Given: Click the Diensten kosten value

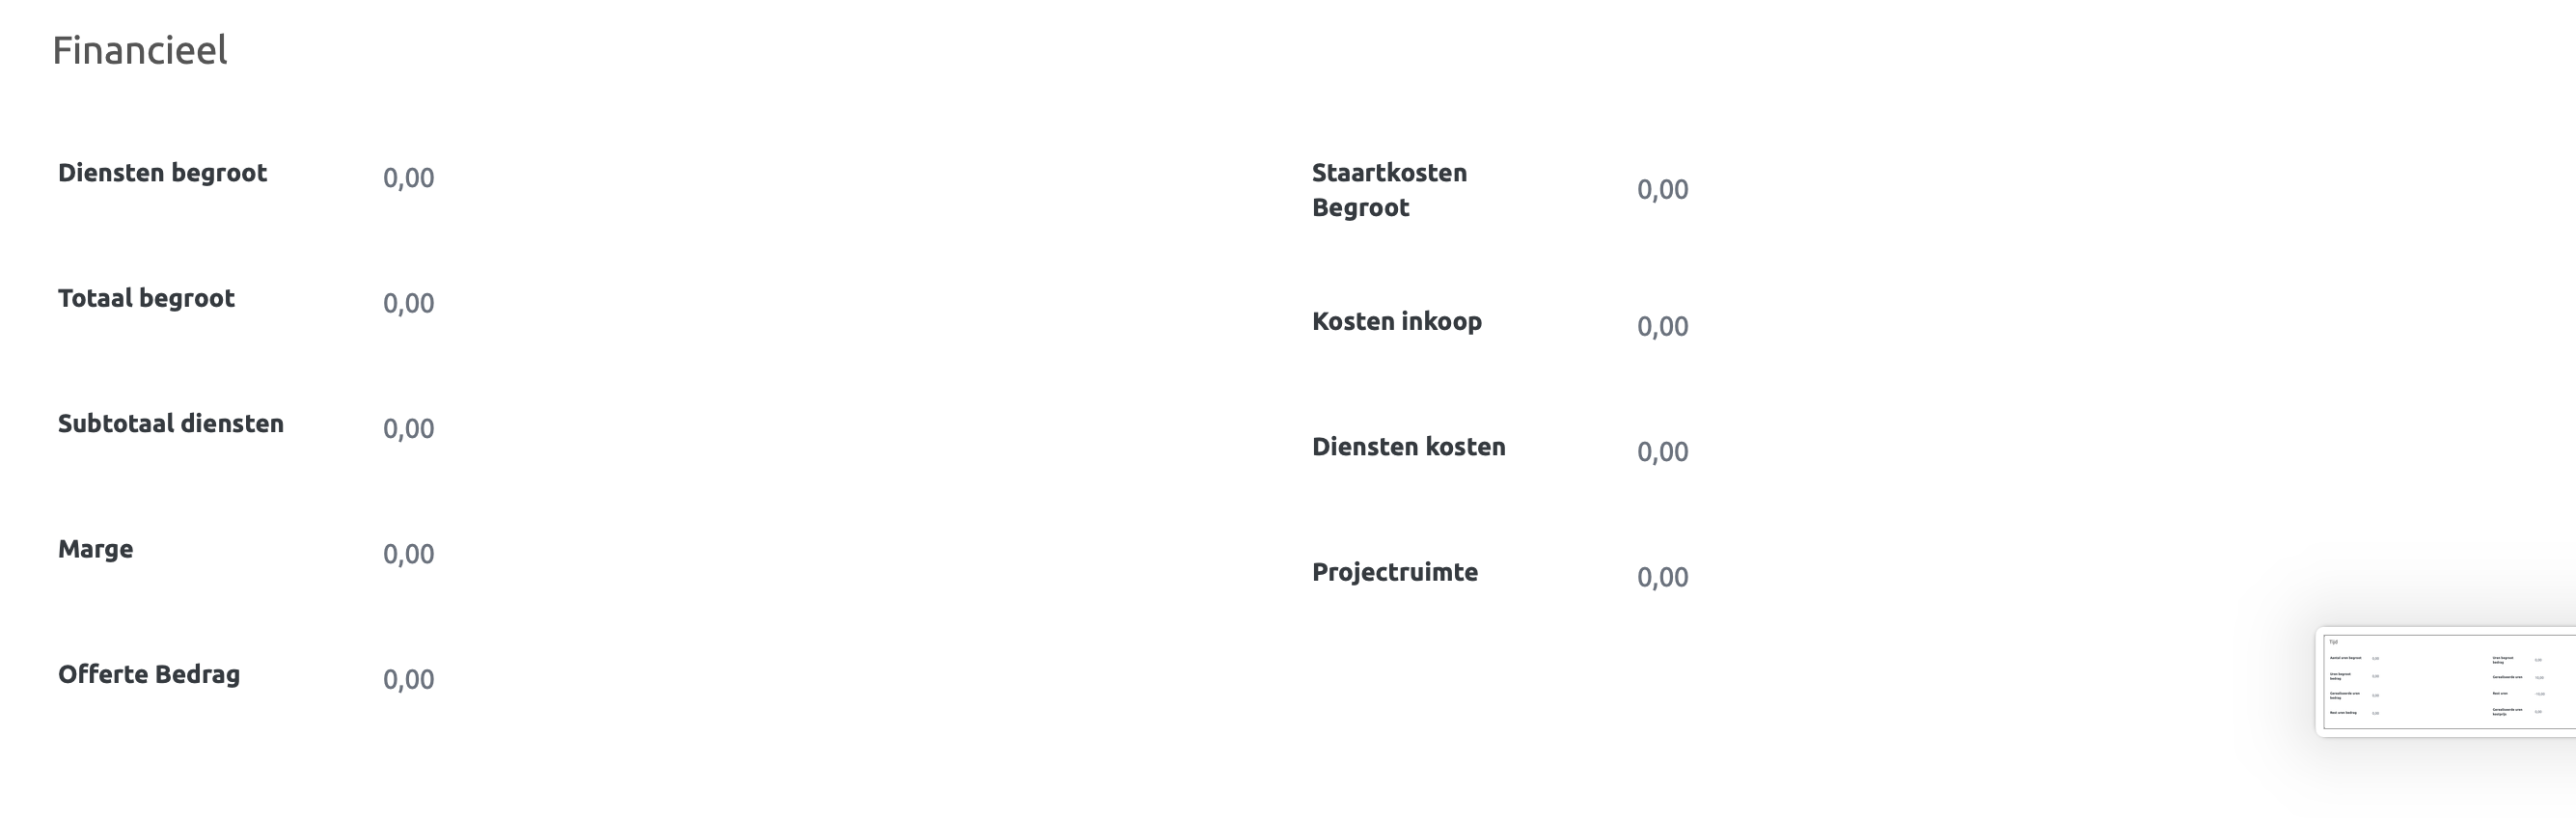Looking at the screenshot, I should click(1662, 452).
